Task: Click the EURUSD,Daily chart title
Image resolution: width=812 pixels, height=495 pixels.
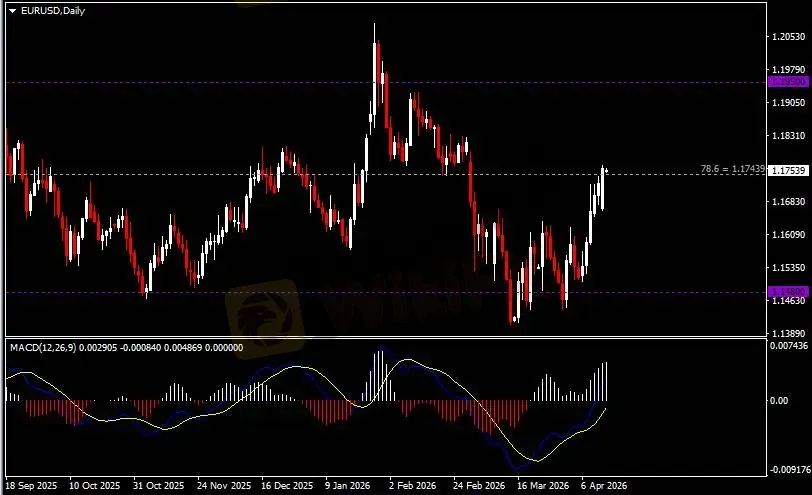Action: (x=53, y=11)
